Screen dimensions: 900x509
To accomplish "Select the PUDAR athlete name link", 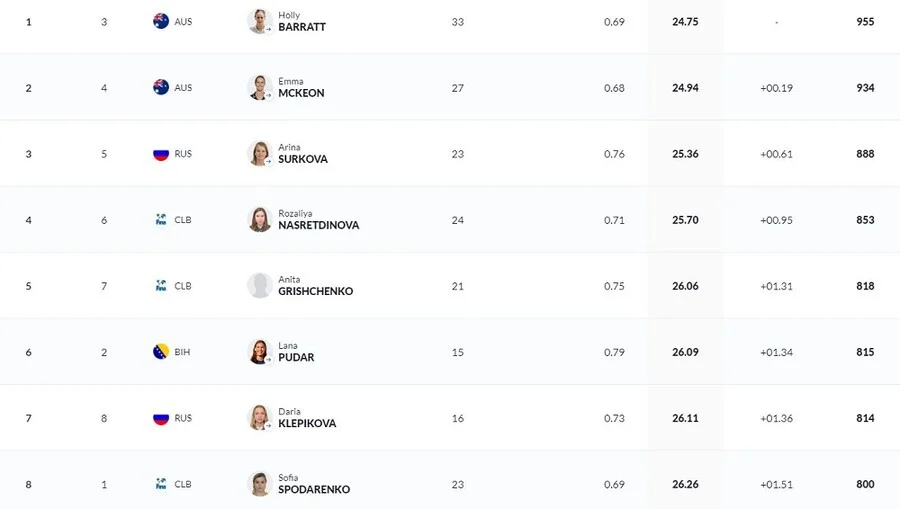I will pos(296,358).
